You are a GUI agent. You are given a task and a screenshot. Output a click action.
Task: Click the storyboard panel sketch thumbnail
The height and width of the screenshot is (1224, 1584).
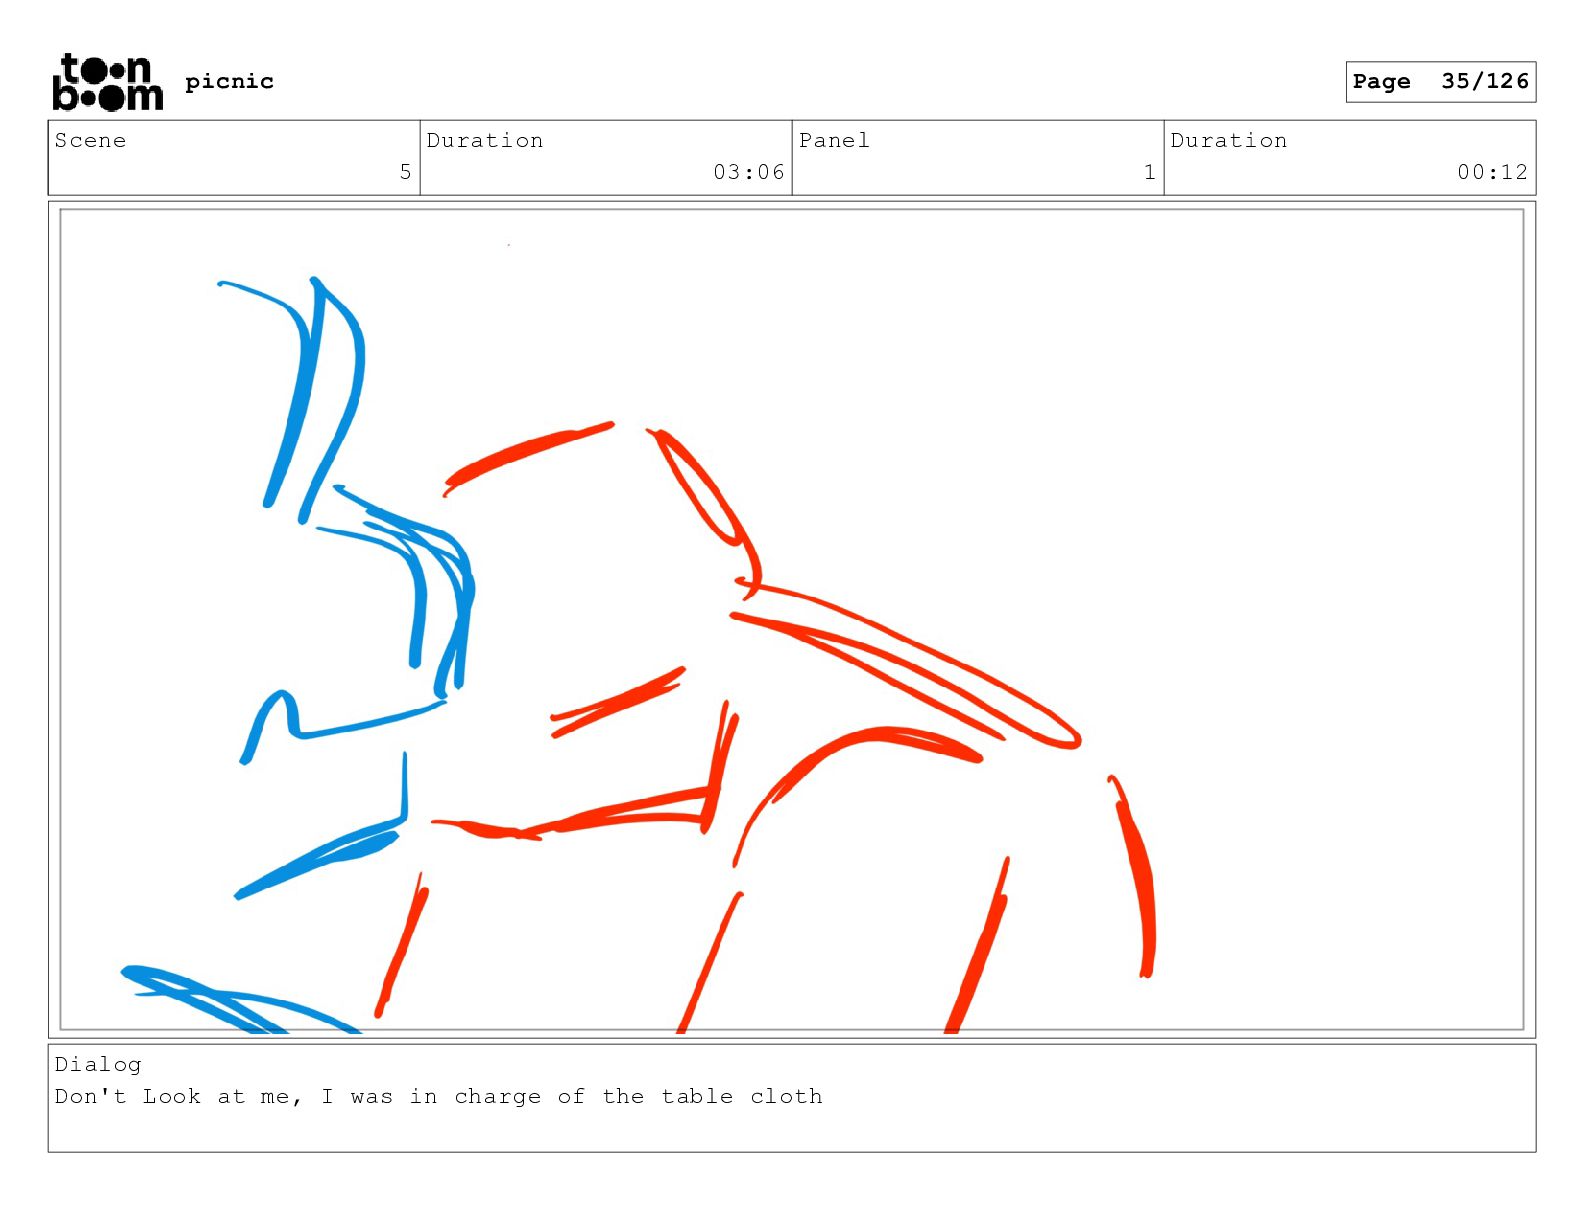(x=792, y=619)
